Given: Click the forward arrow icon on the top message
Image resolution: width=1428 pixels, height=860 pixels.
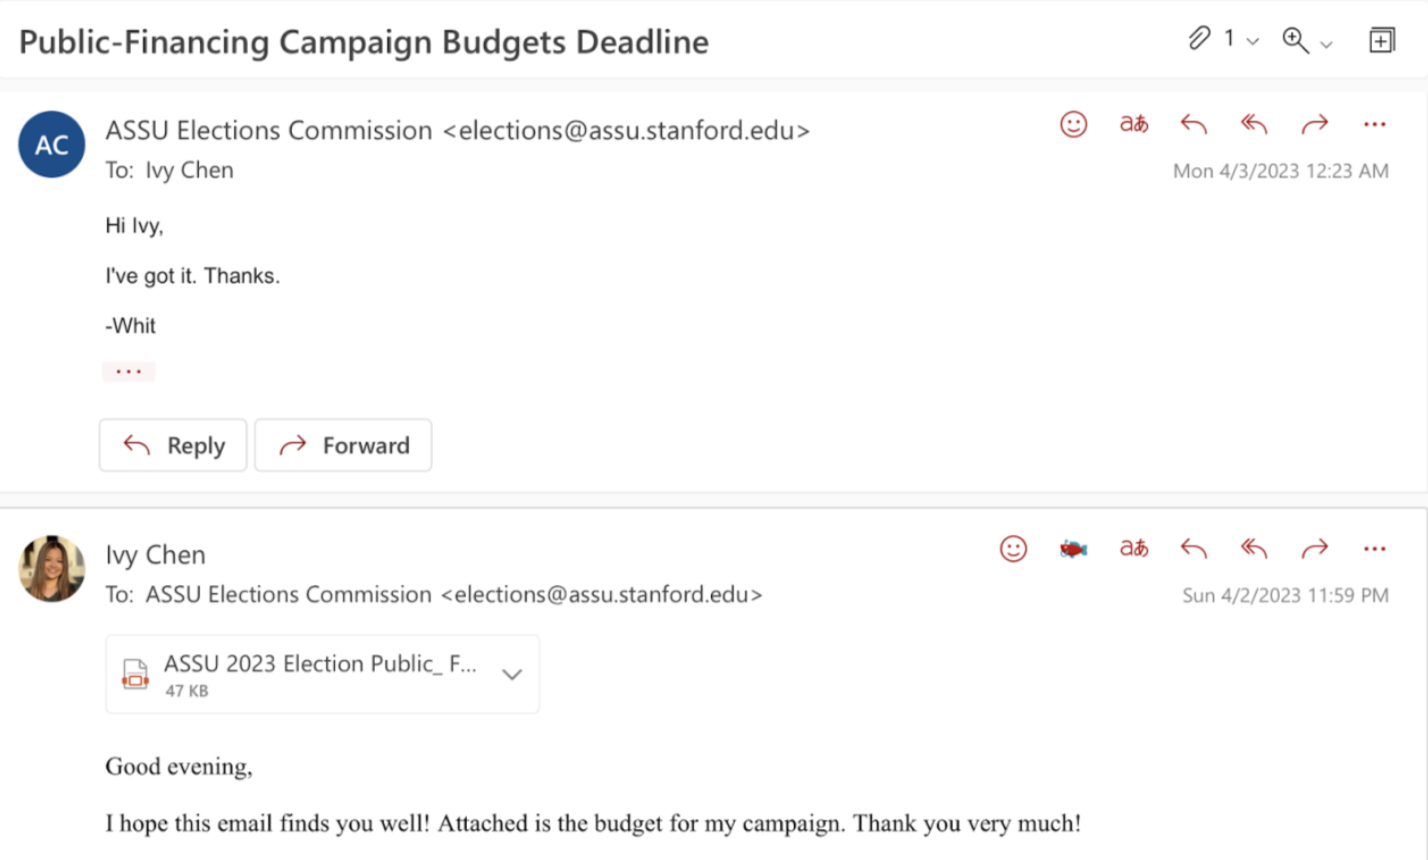Looking at the screenshot, I should coord(1314,124).
